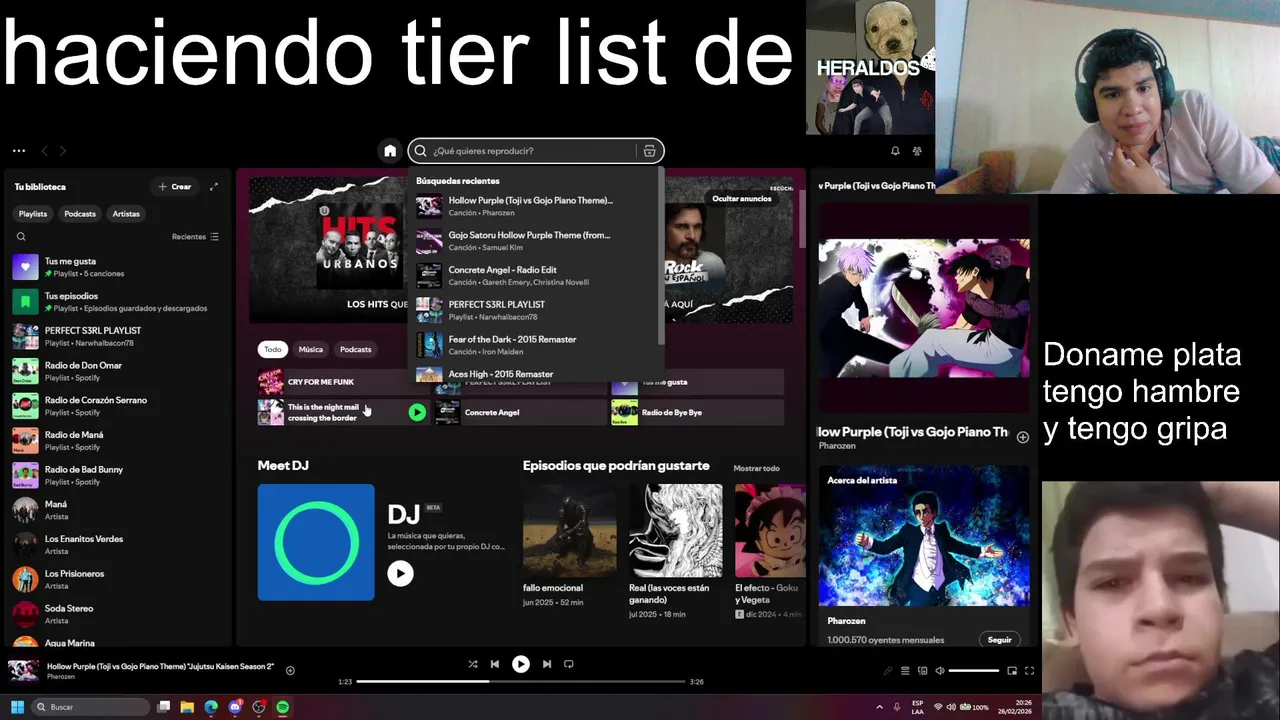This screenshot has width=1280, height=720.
Task: Adjust the volume slider
Action: coord(974,671)
